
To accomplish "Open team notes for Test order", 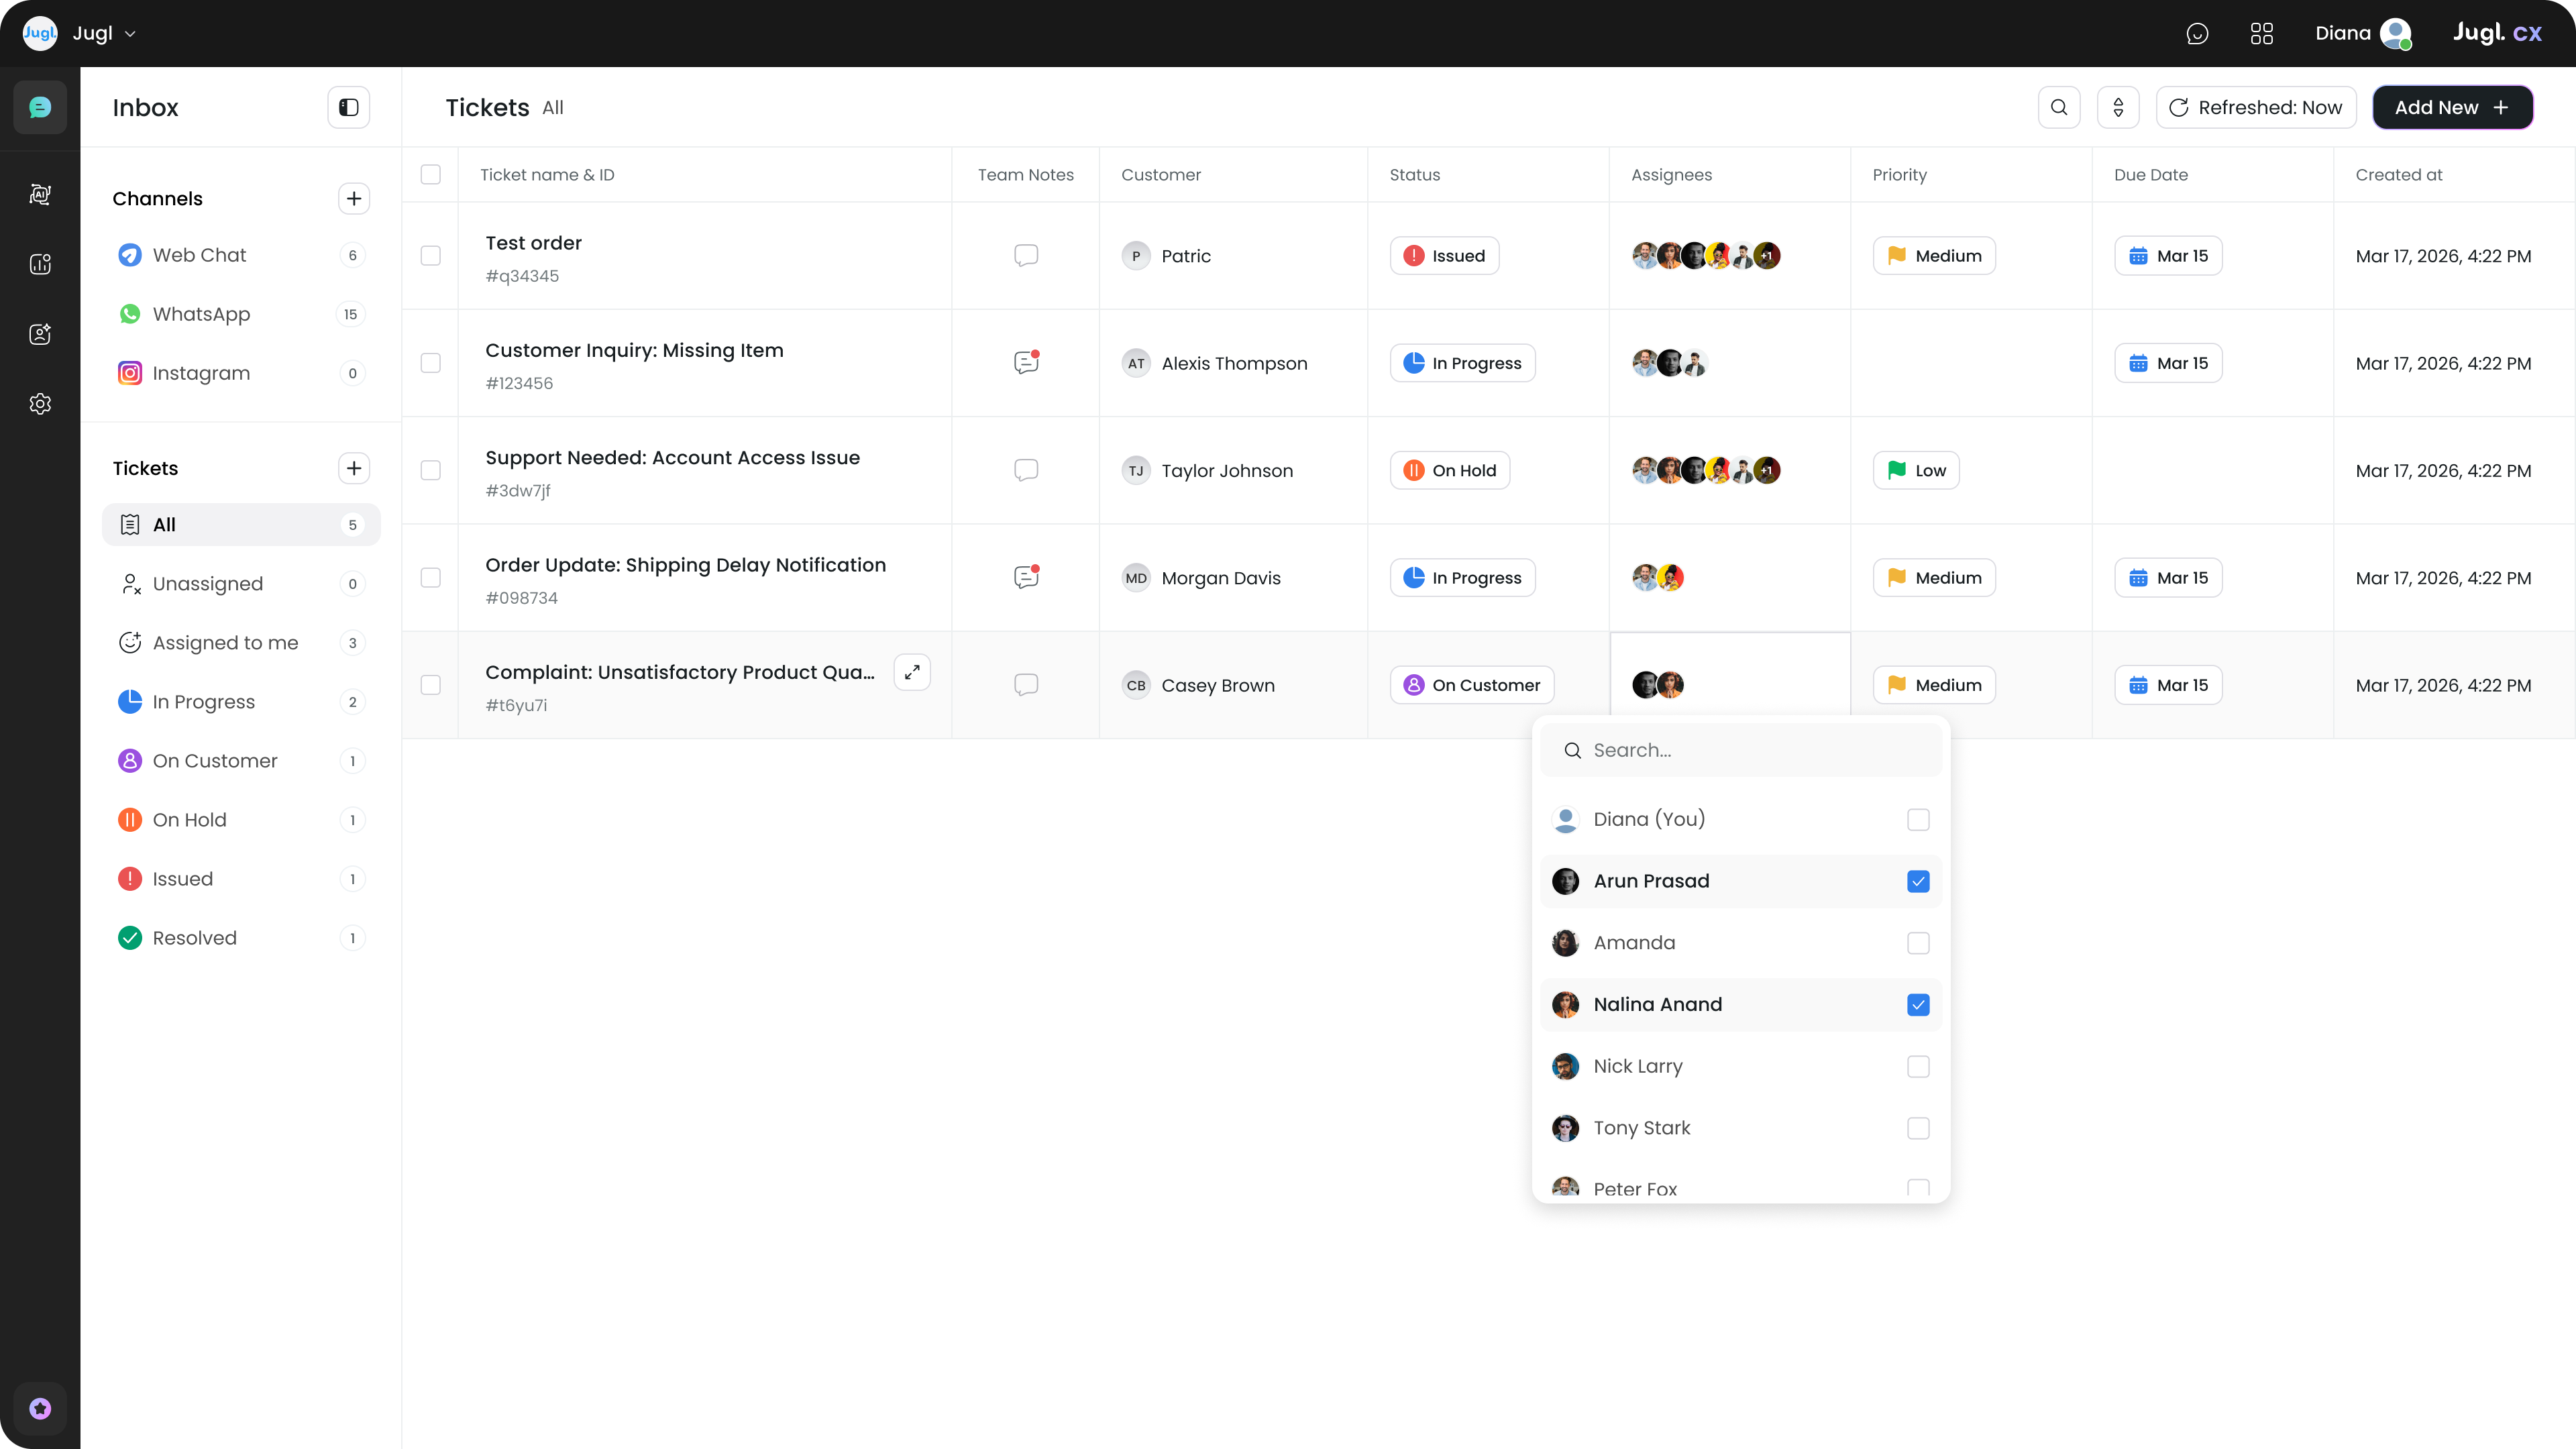I will pyautogui.click(x=1026, y=255).
